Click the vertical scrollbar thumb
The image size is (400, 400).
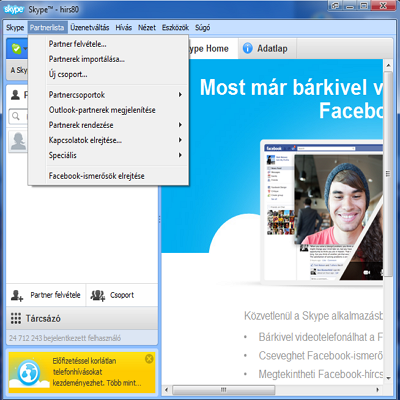click(388, 174)
